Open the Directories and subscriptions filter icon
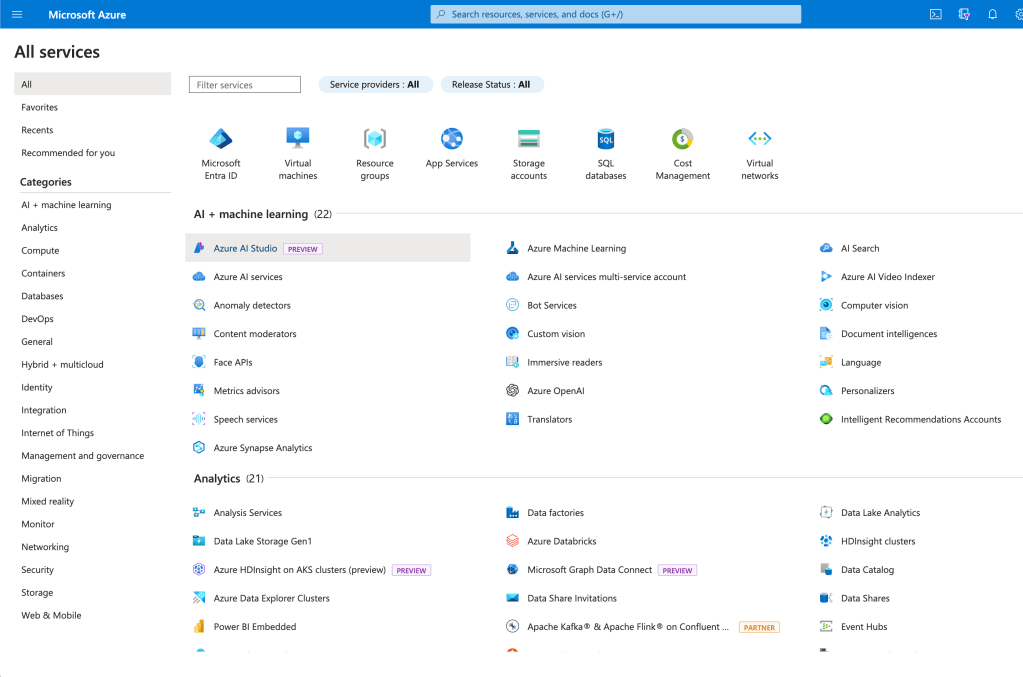The height and width of the screenshot is (677, 1023). (x=964, y=14)
